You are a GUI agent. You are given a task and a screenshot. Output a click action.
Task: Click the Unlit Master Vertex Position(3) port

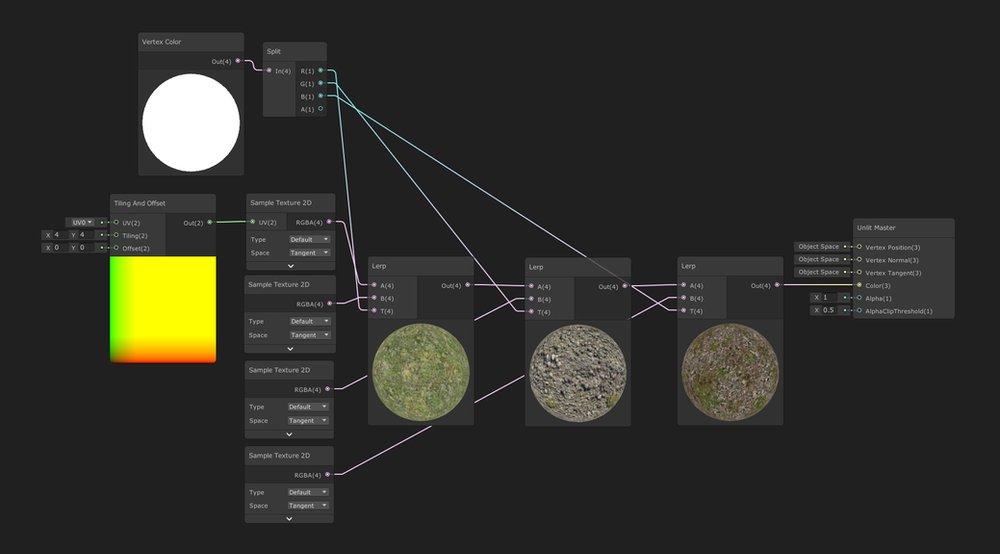click(x=859, y=247)
